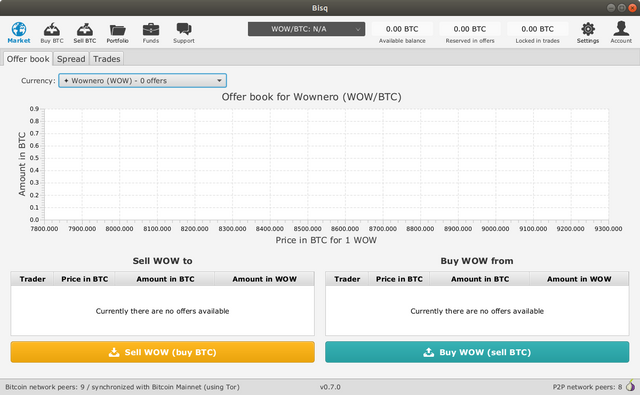Sort Buy table by Trader column
This screenshot has height=395, width=640.
[x=347, y=279]
